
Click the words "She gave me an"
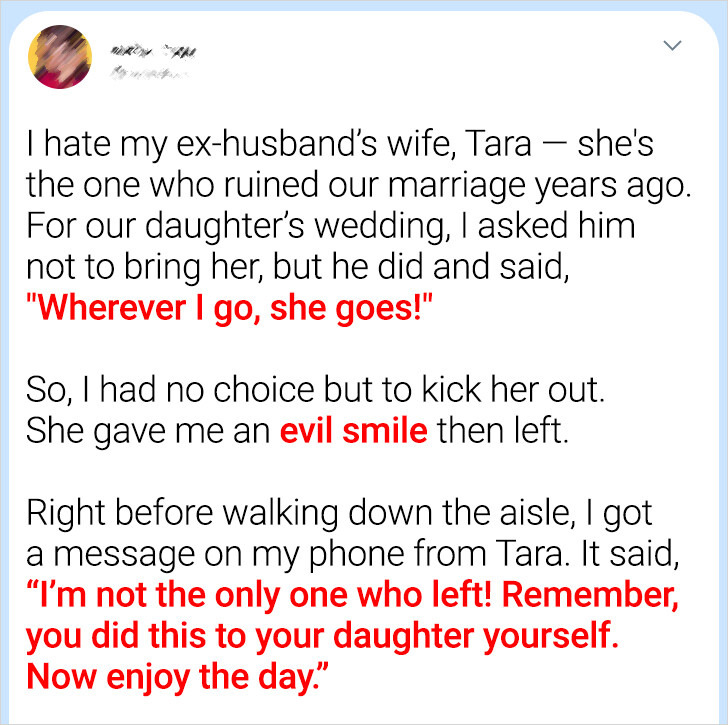148,432
